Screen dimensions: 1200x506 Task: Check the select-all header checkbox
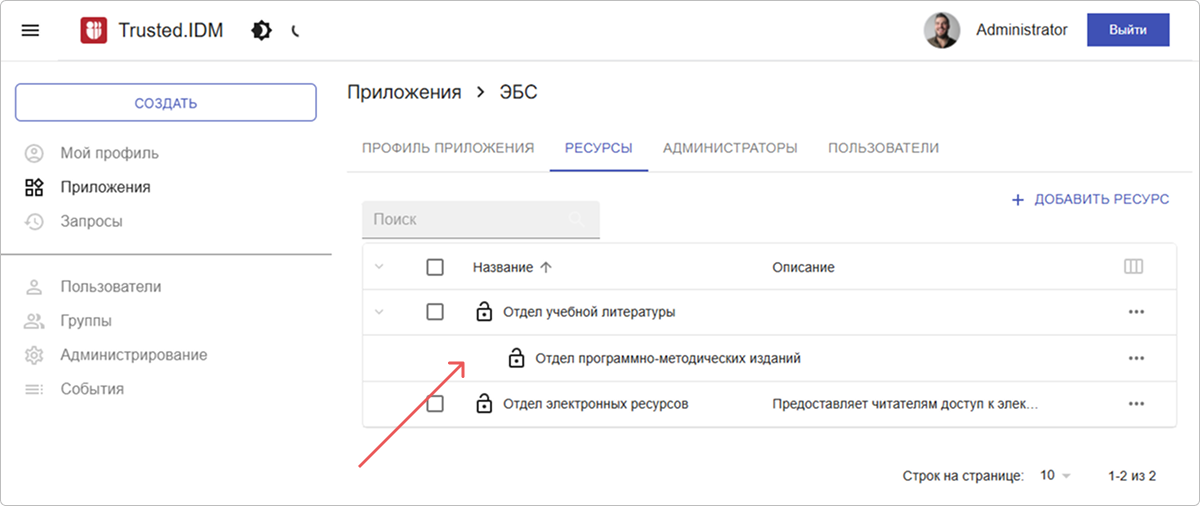click(435, 267)
